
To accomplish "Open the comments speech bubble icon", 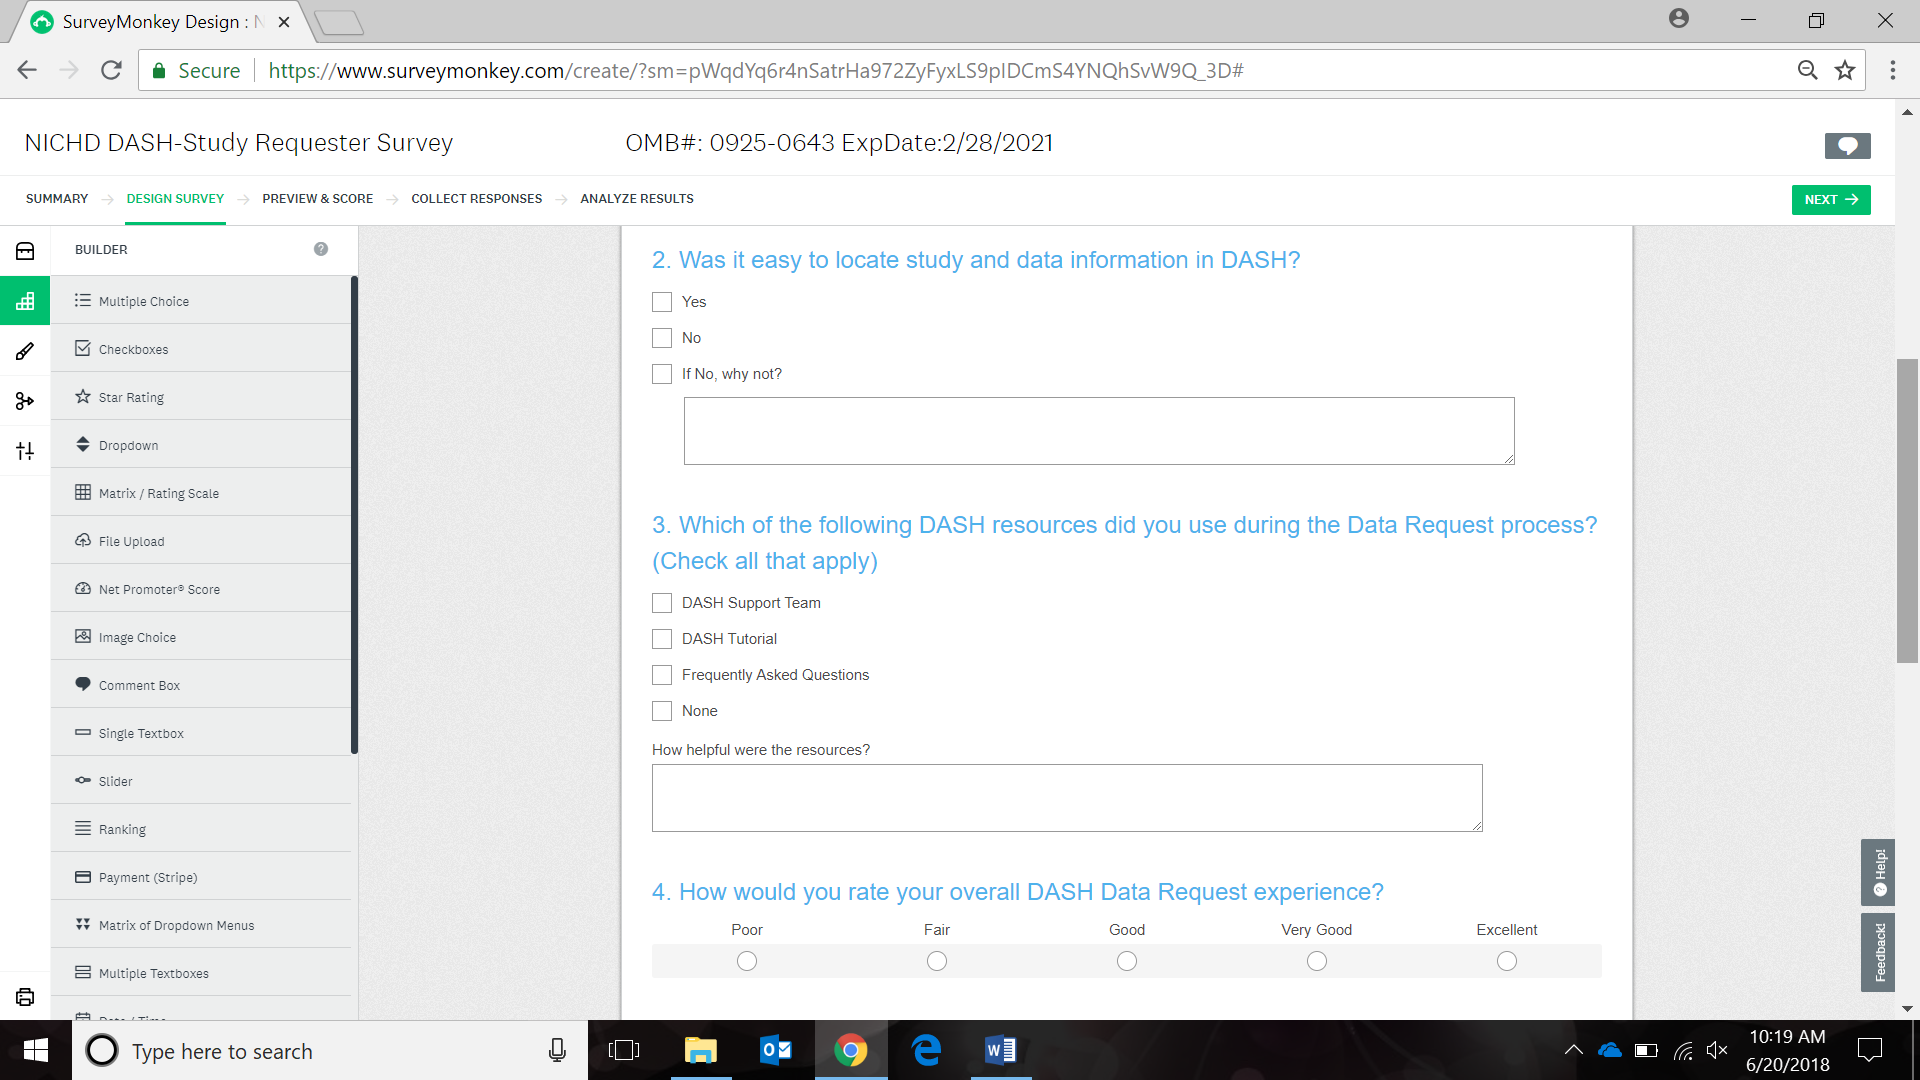I will pyautogui.click(x=1847, y=146).
